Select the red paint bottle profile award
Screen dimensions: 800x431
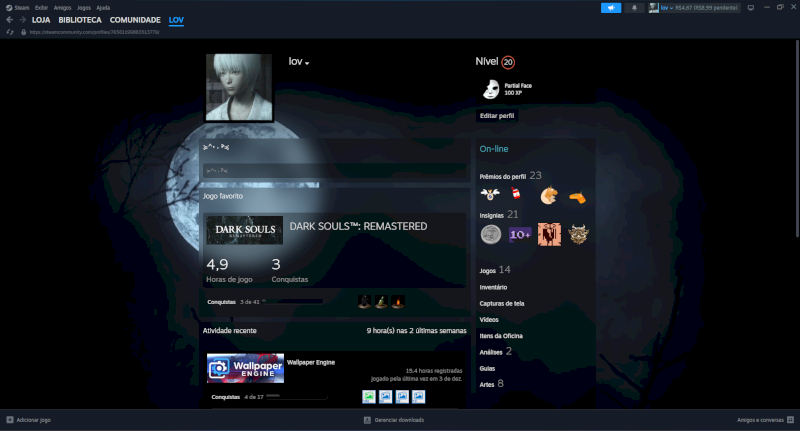coord(516,193)
